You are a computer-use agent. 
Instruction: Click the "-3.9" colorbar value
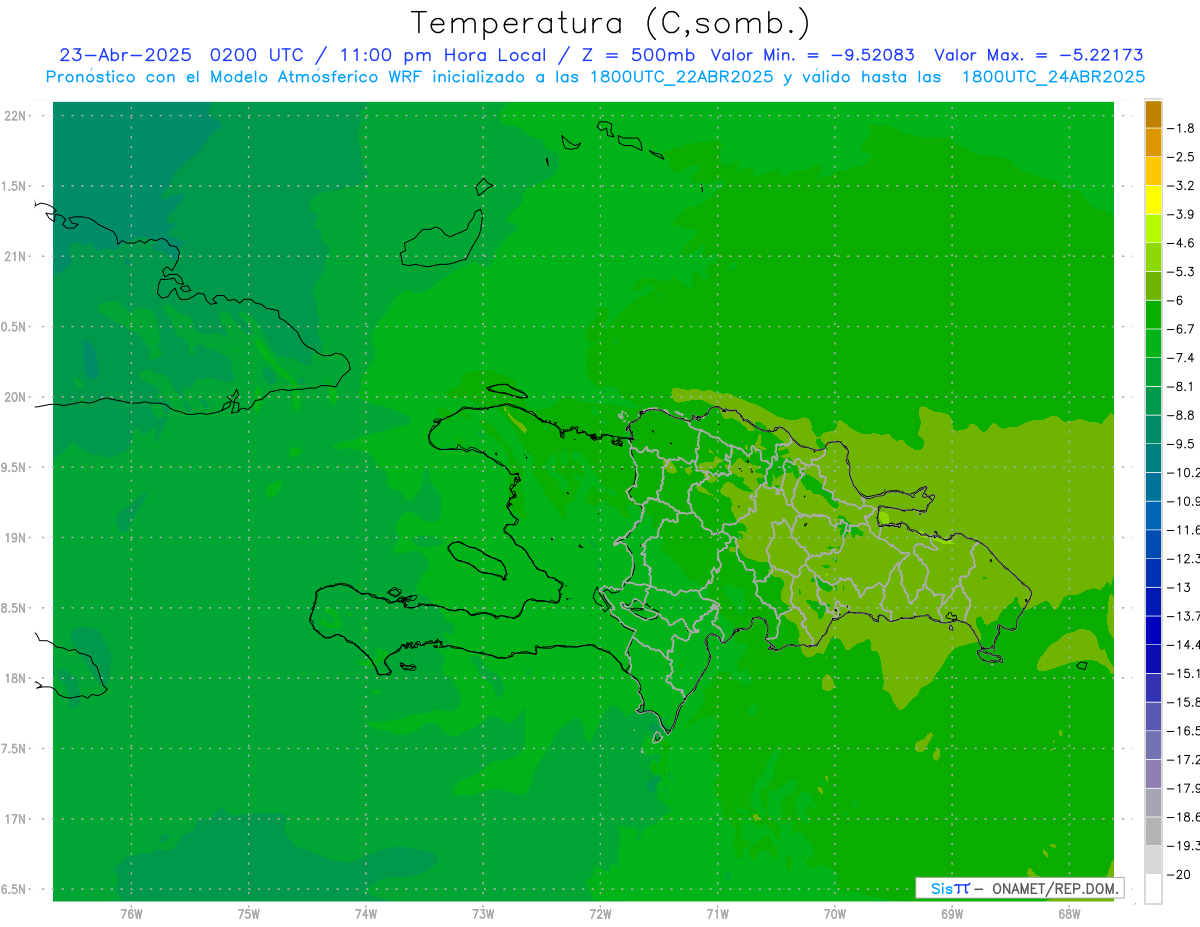pos(1181,214)
